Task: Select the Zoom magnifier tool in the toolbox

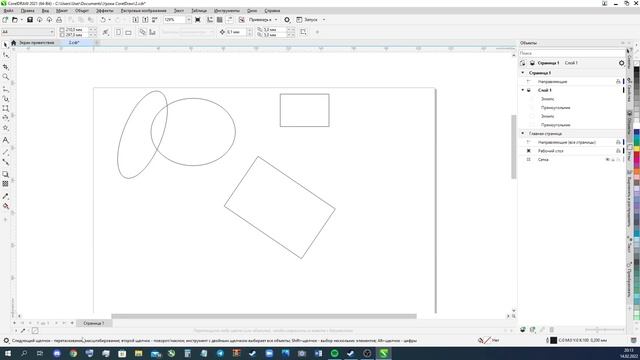Action: (5, 77)
